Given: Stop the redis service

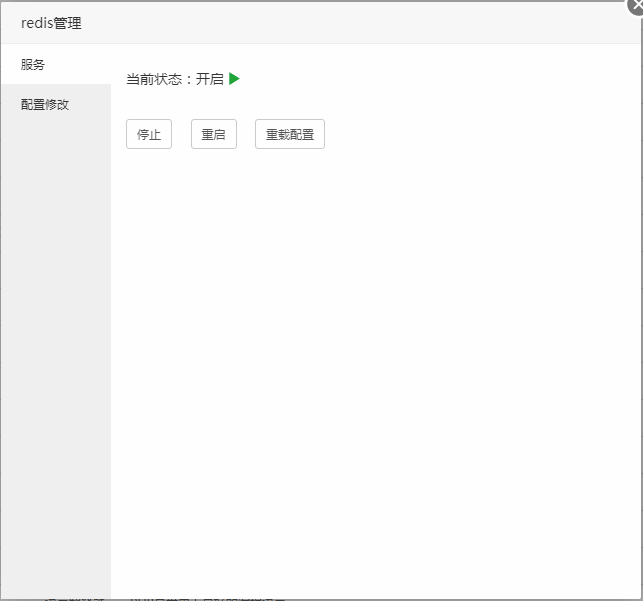Looking at the screenshot, I should point(149,134).
